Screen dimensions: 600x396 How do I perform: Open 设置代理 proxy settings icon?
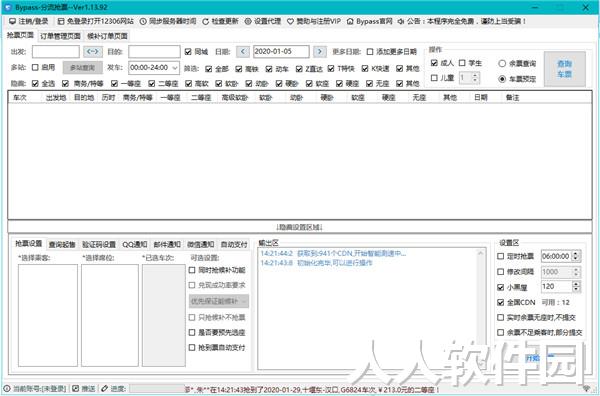pos(248,21)
